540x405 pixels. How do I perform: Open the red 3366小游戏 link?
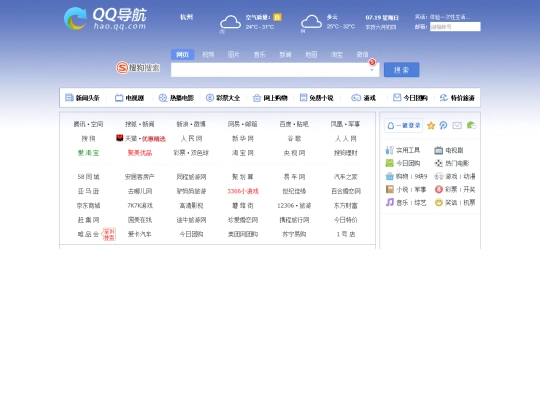tap(243, 191)
